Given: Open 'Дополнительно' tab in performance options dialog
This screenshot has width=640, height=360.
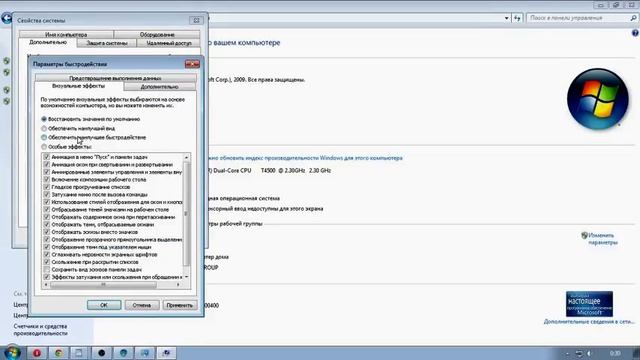Looking at the screenshot, I should (160, 87).
